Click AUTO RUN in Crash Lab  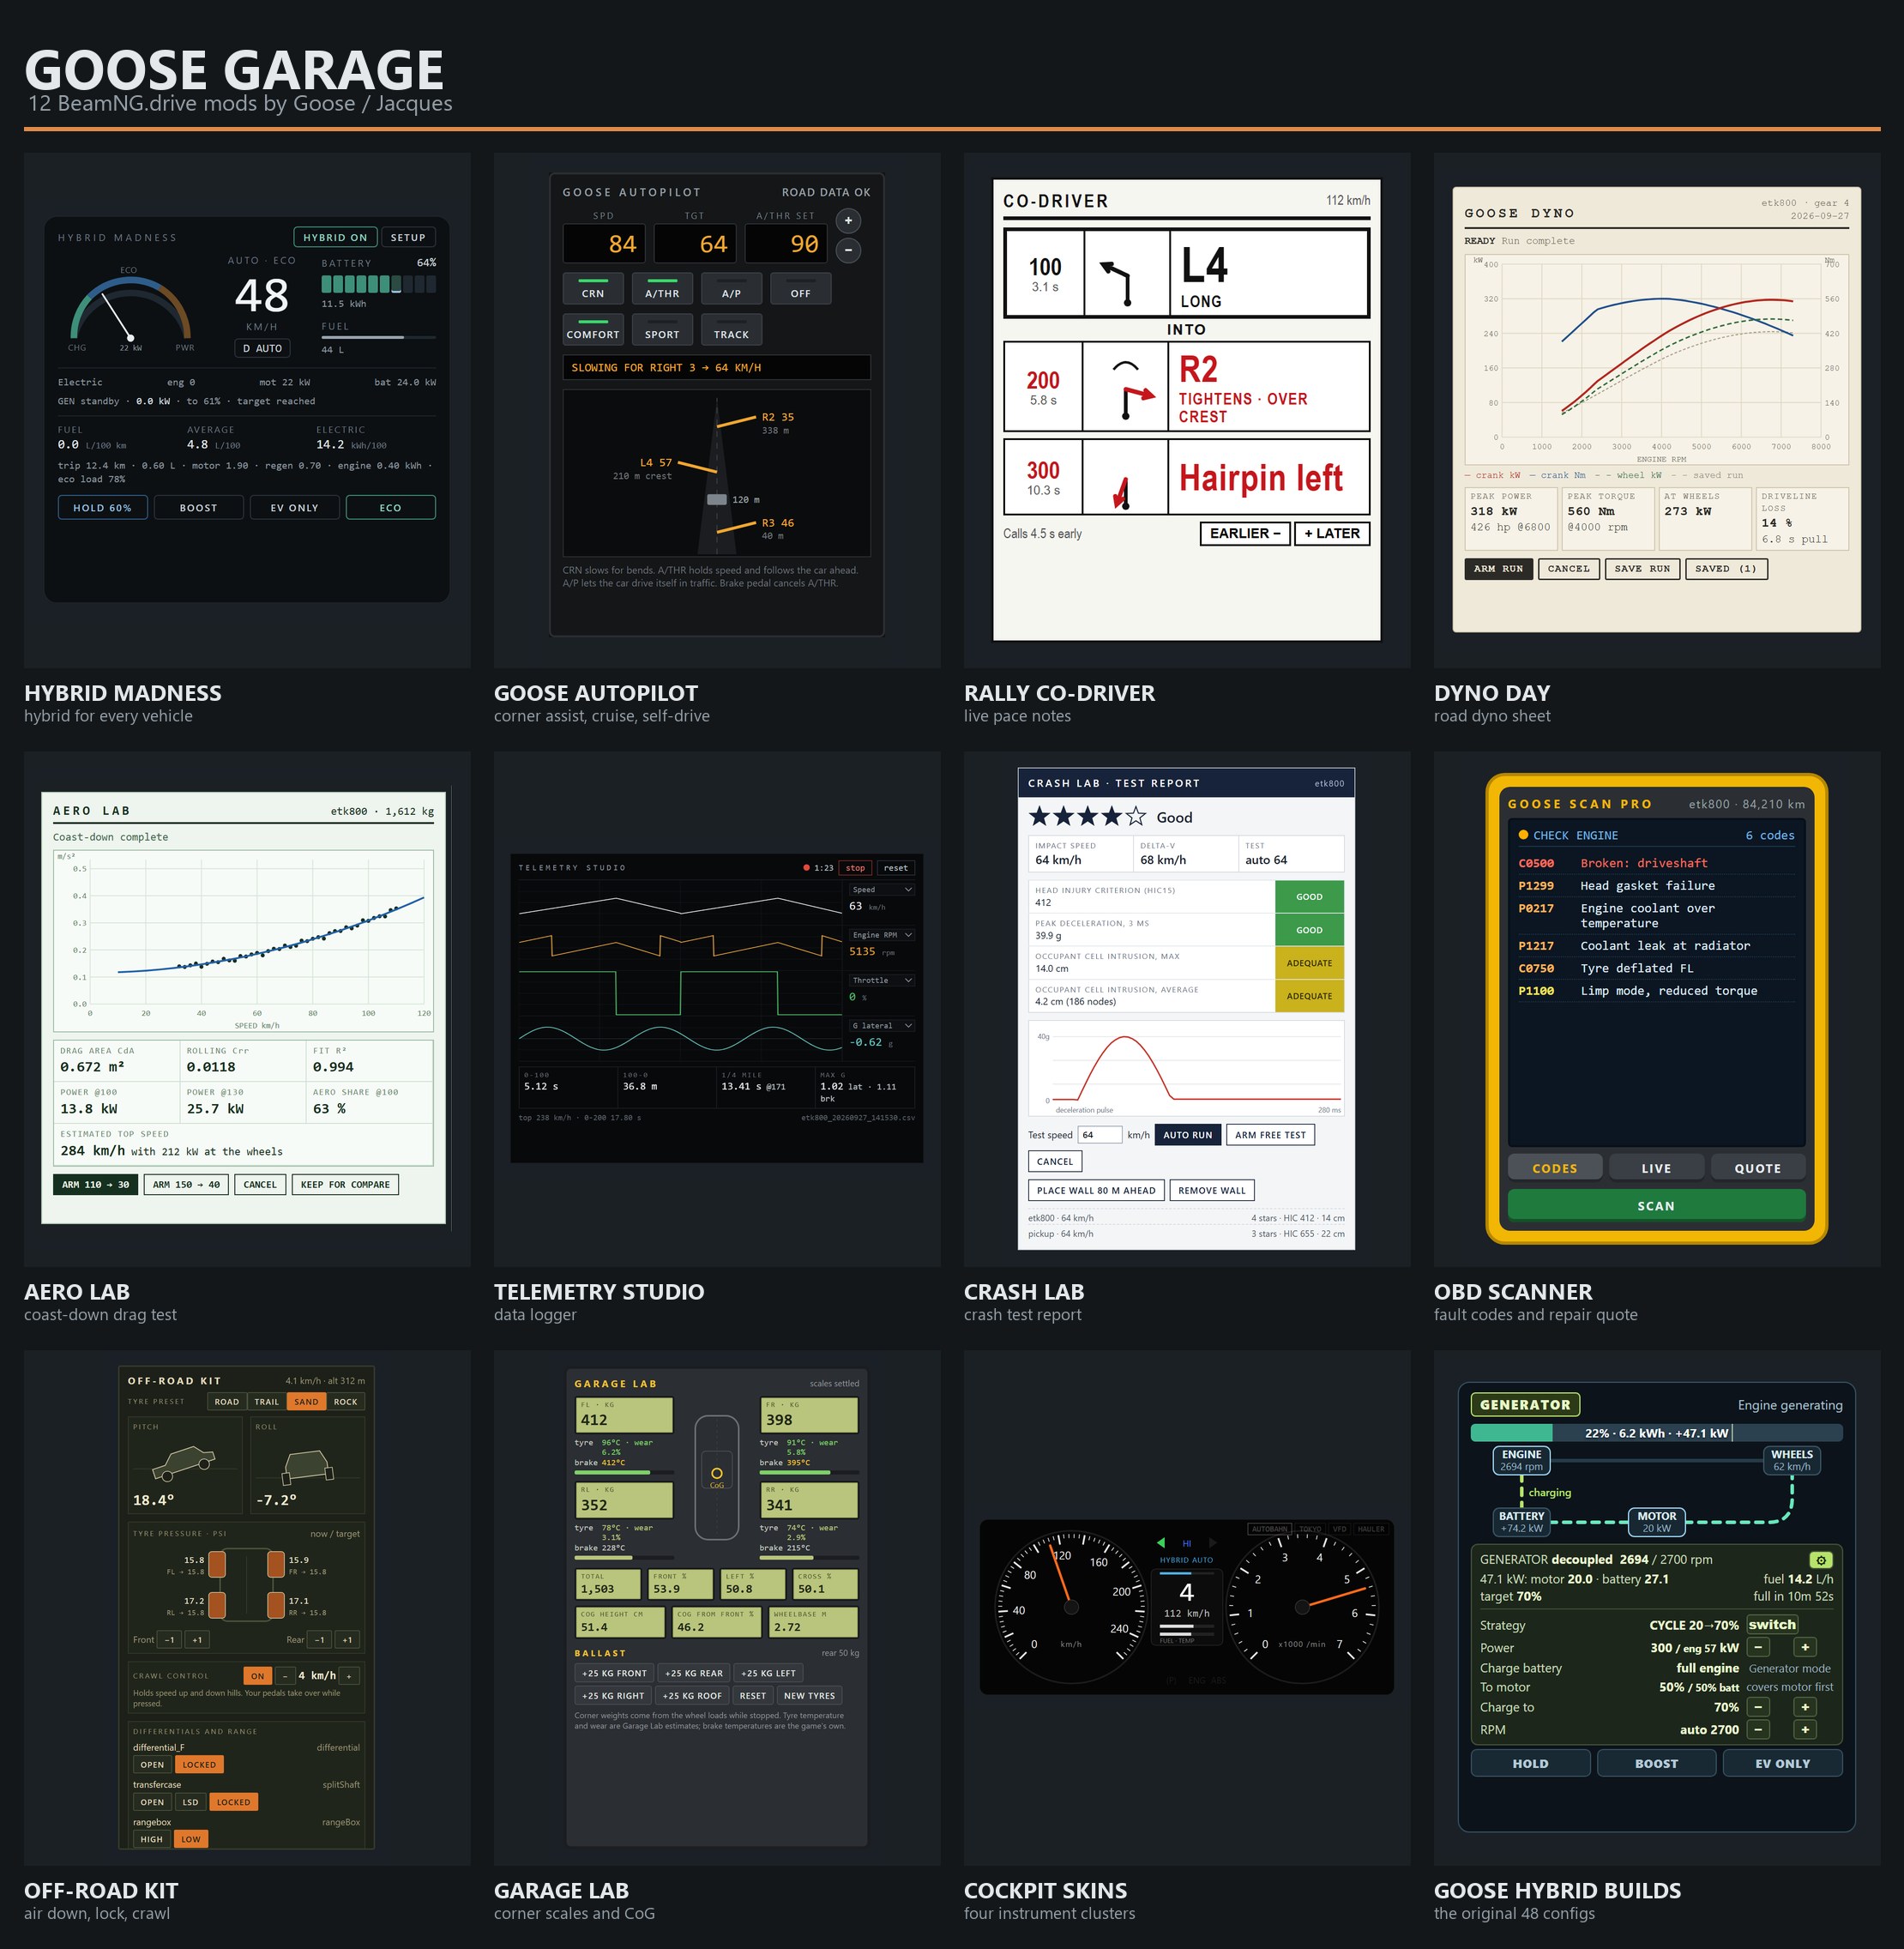pos(1187,1134)
